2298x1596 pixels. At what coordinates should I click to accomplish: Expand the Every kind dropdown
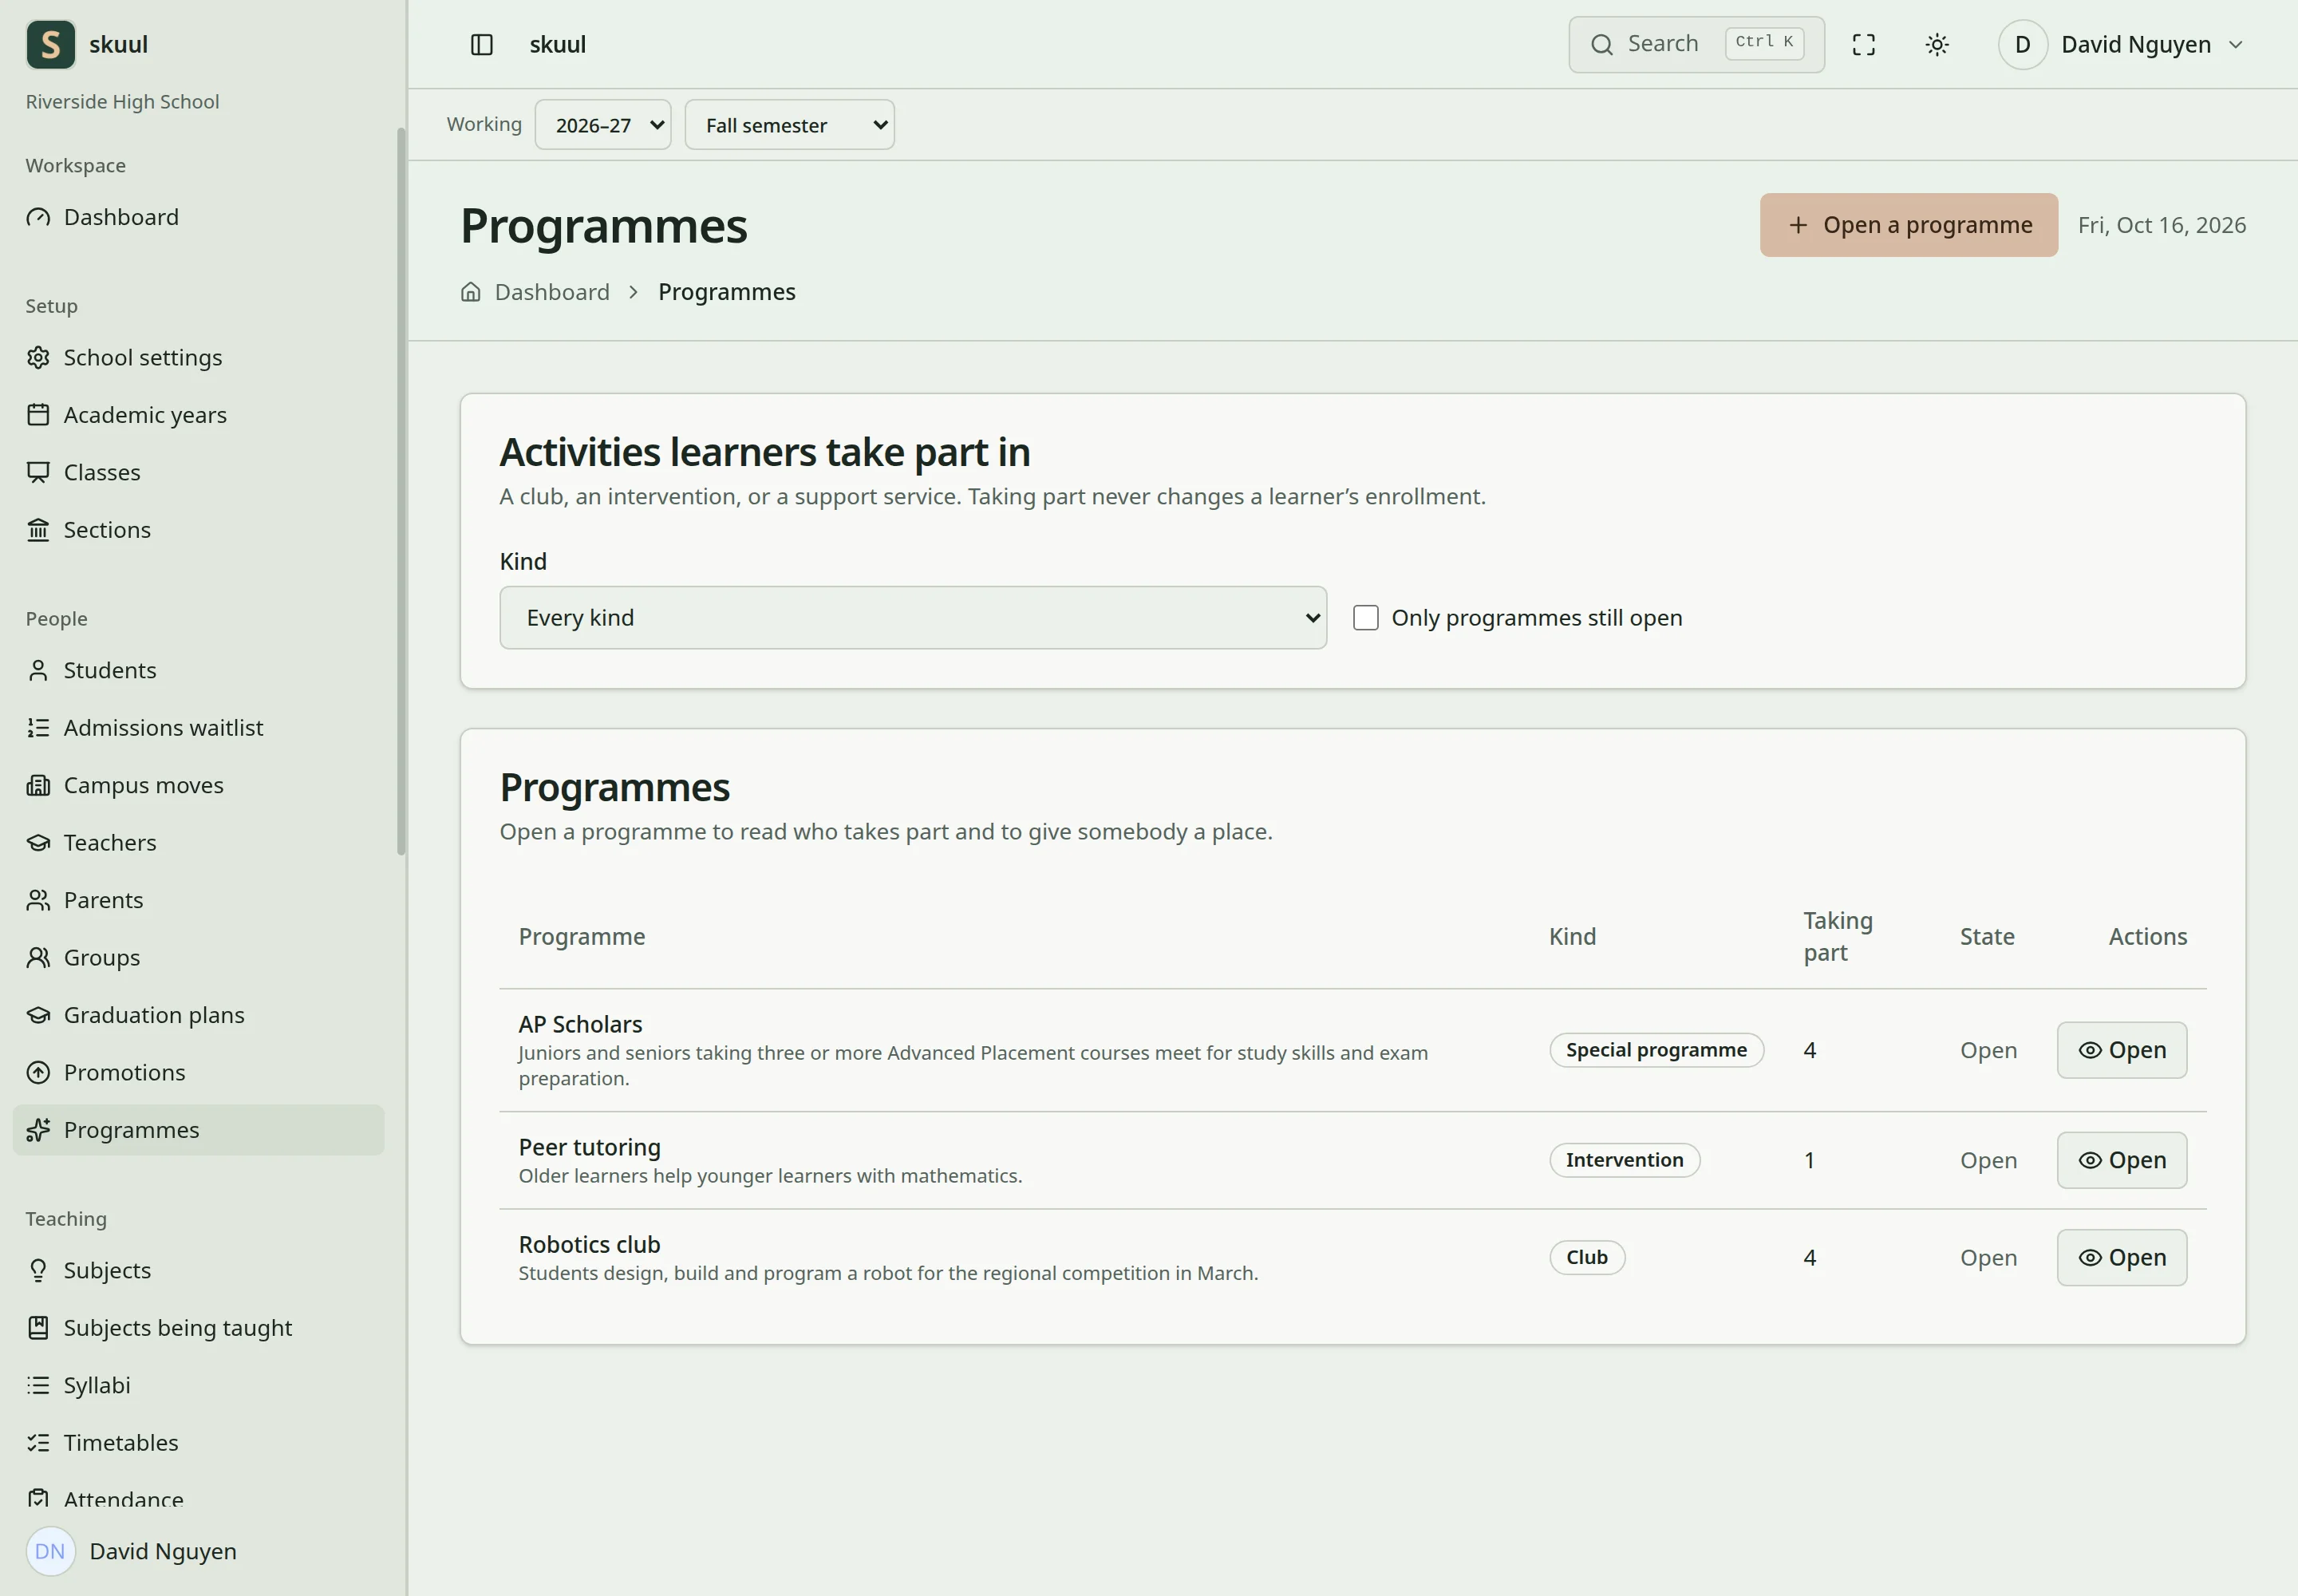tap(913, 618)
